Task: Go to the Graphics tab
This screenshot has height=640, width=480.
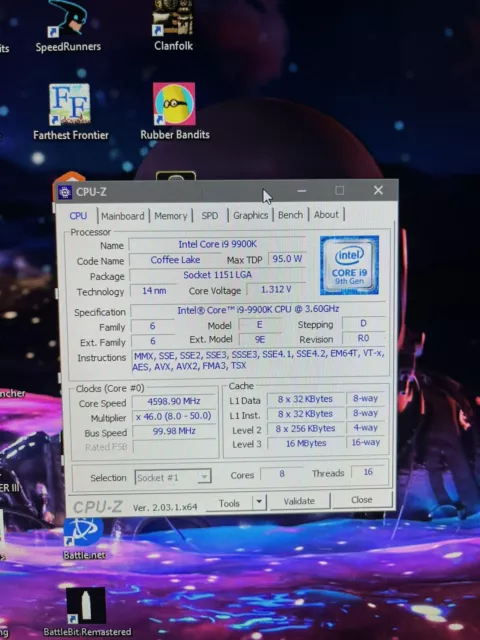Action: coord(250,215)
